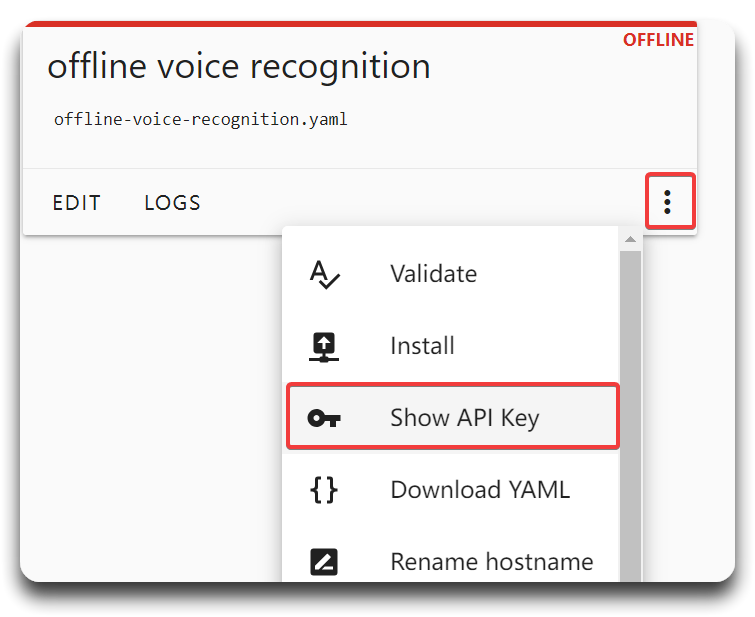755x617 pixels.
Task: Click the key icon for API Key
Action: coord(324,418)
